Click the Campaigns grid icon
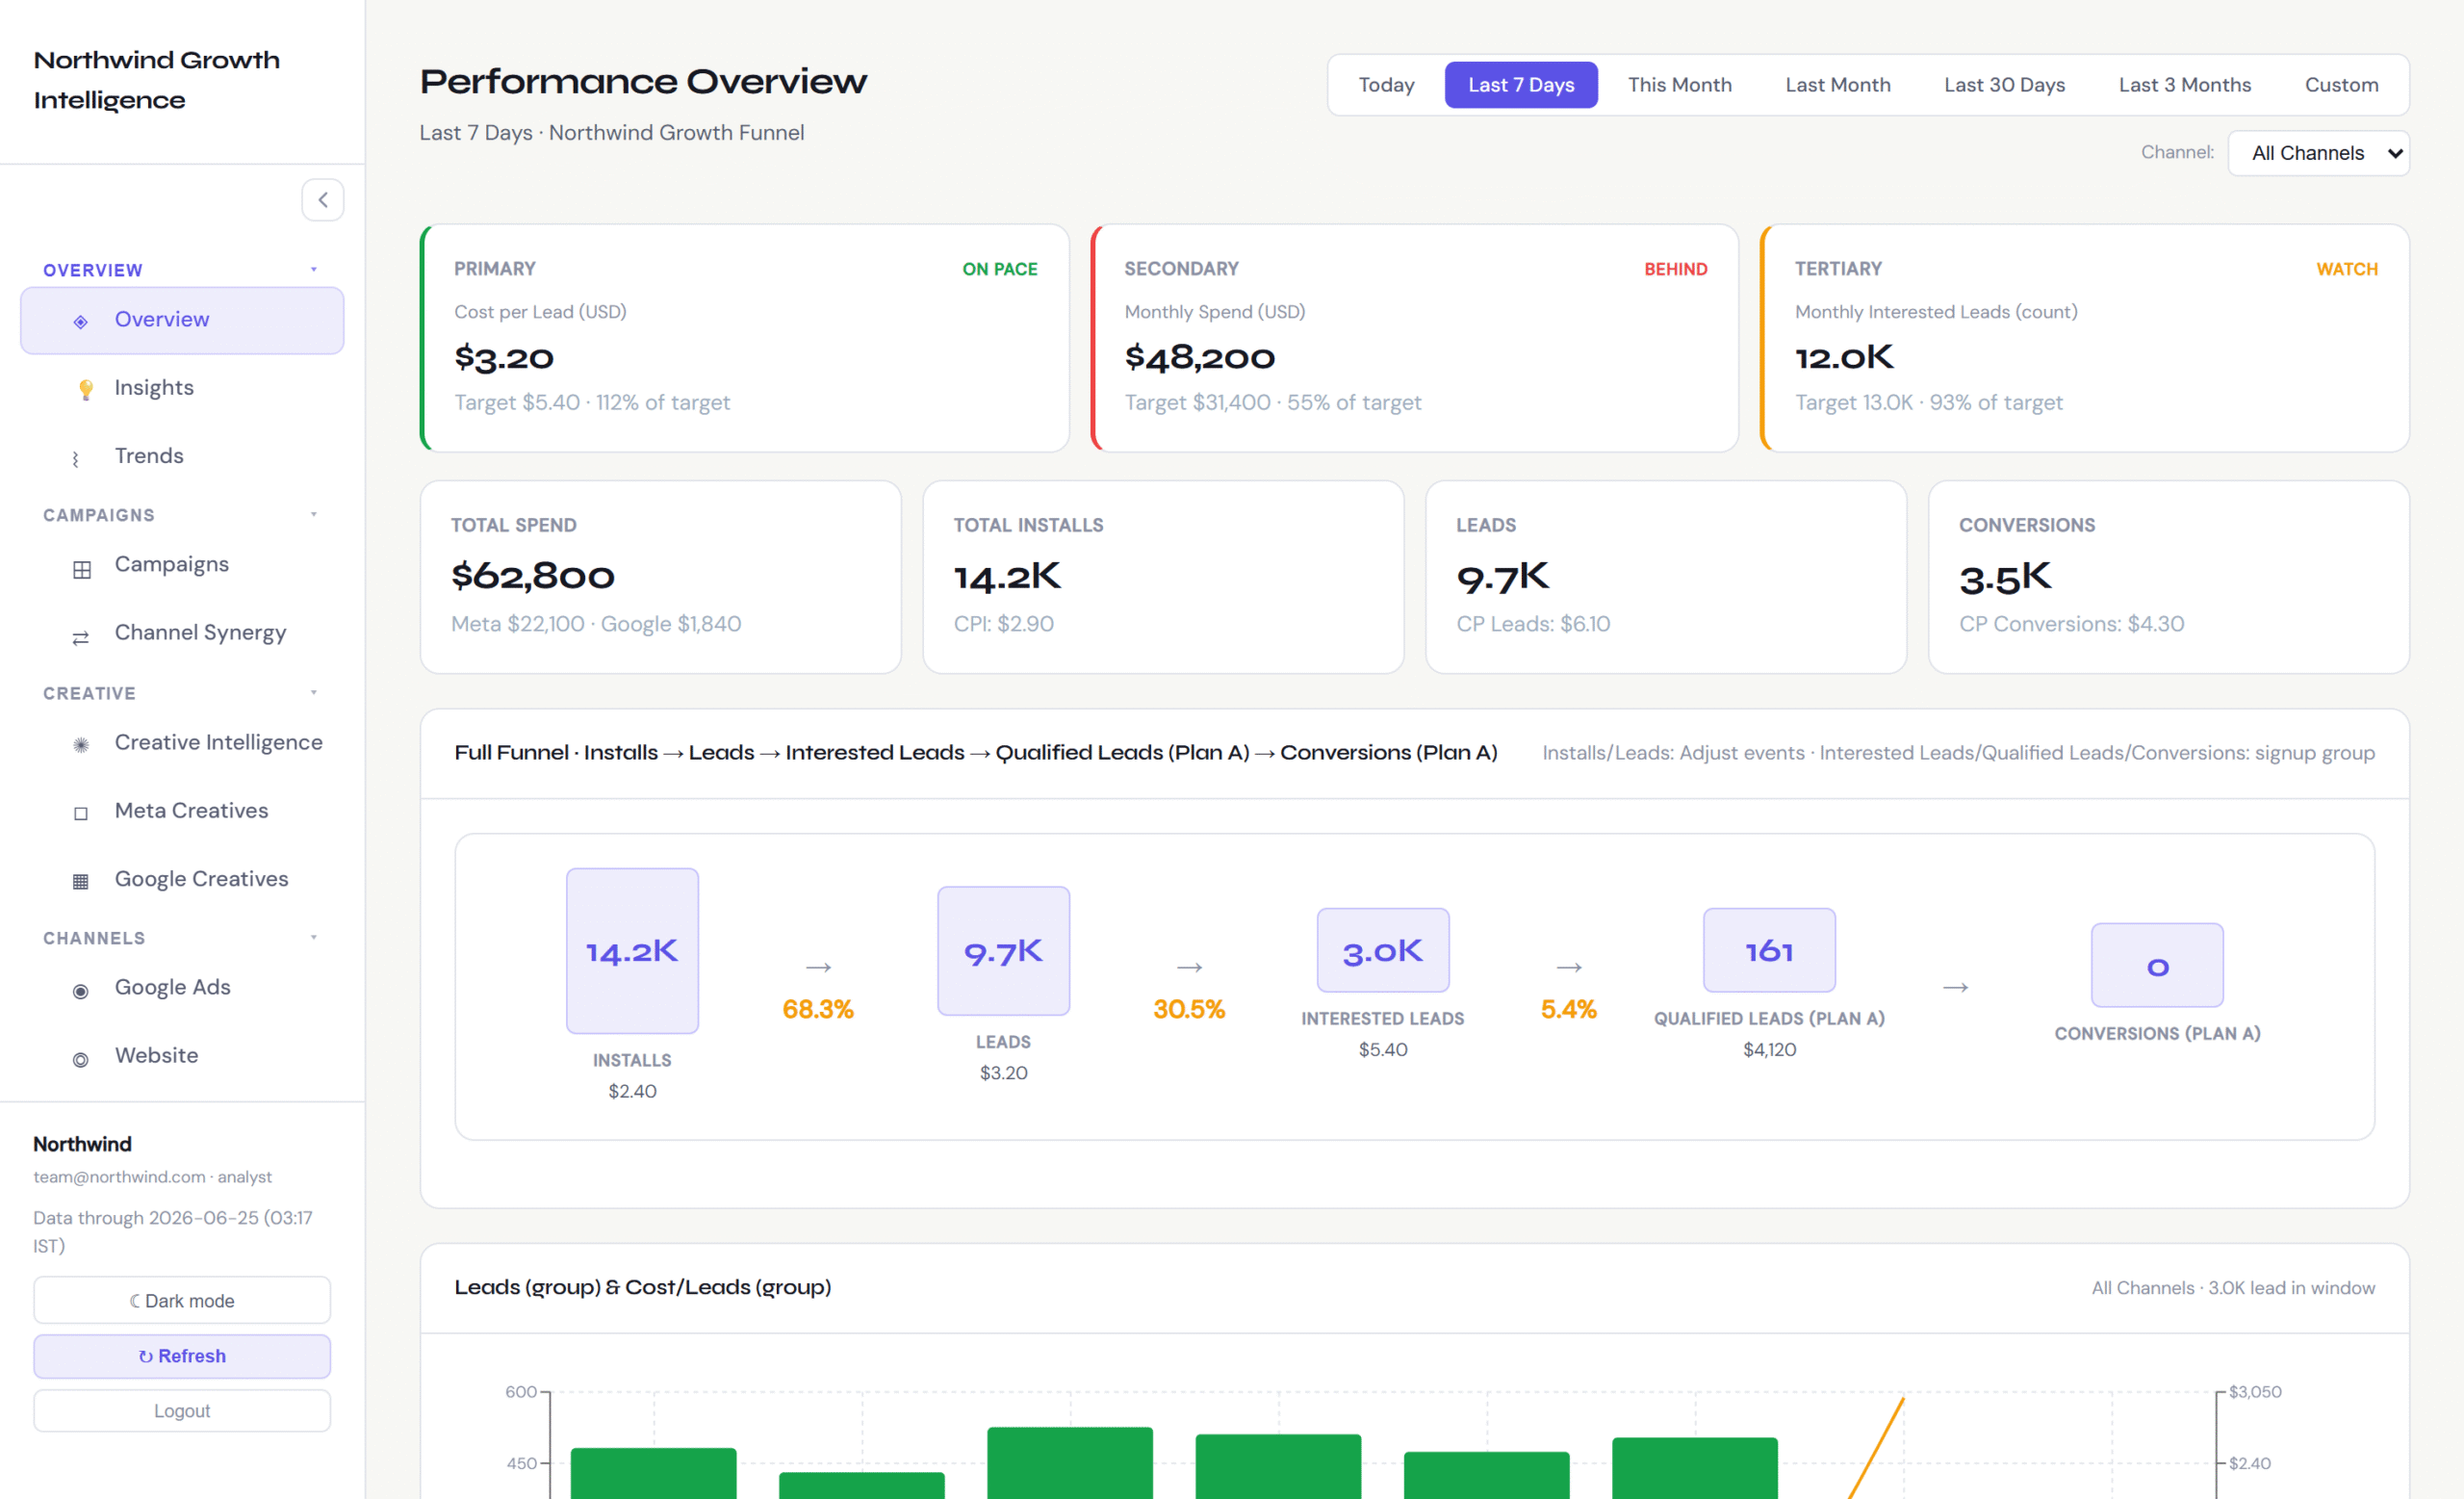This screenshot has height=1499, width=2464. click(x=82, y=569)
